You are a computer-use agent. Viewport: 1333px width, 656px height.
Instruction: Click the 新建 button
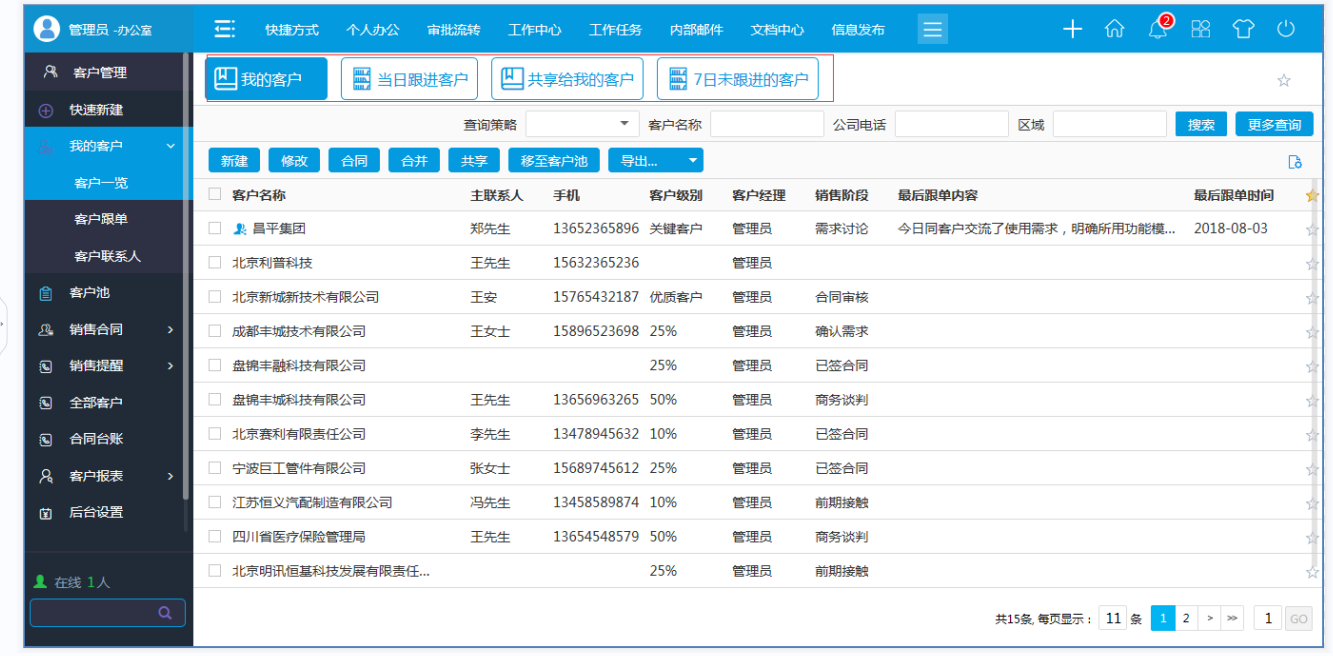pyautogui.click(x=234, y=161)
